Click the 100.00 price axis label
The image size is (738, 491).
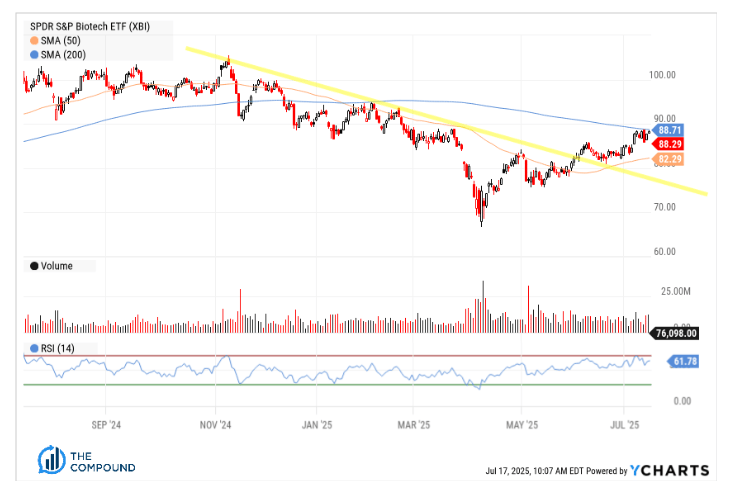(x=662, y=75)
